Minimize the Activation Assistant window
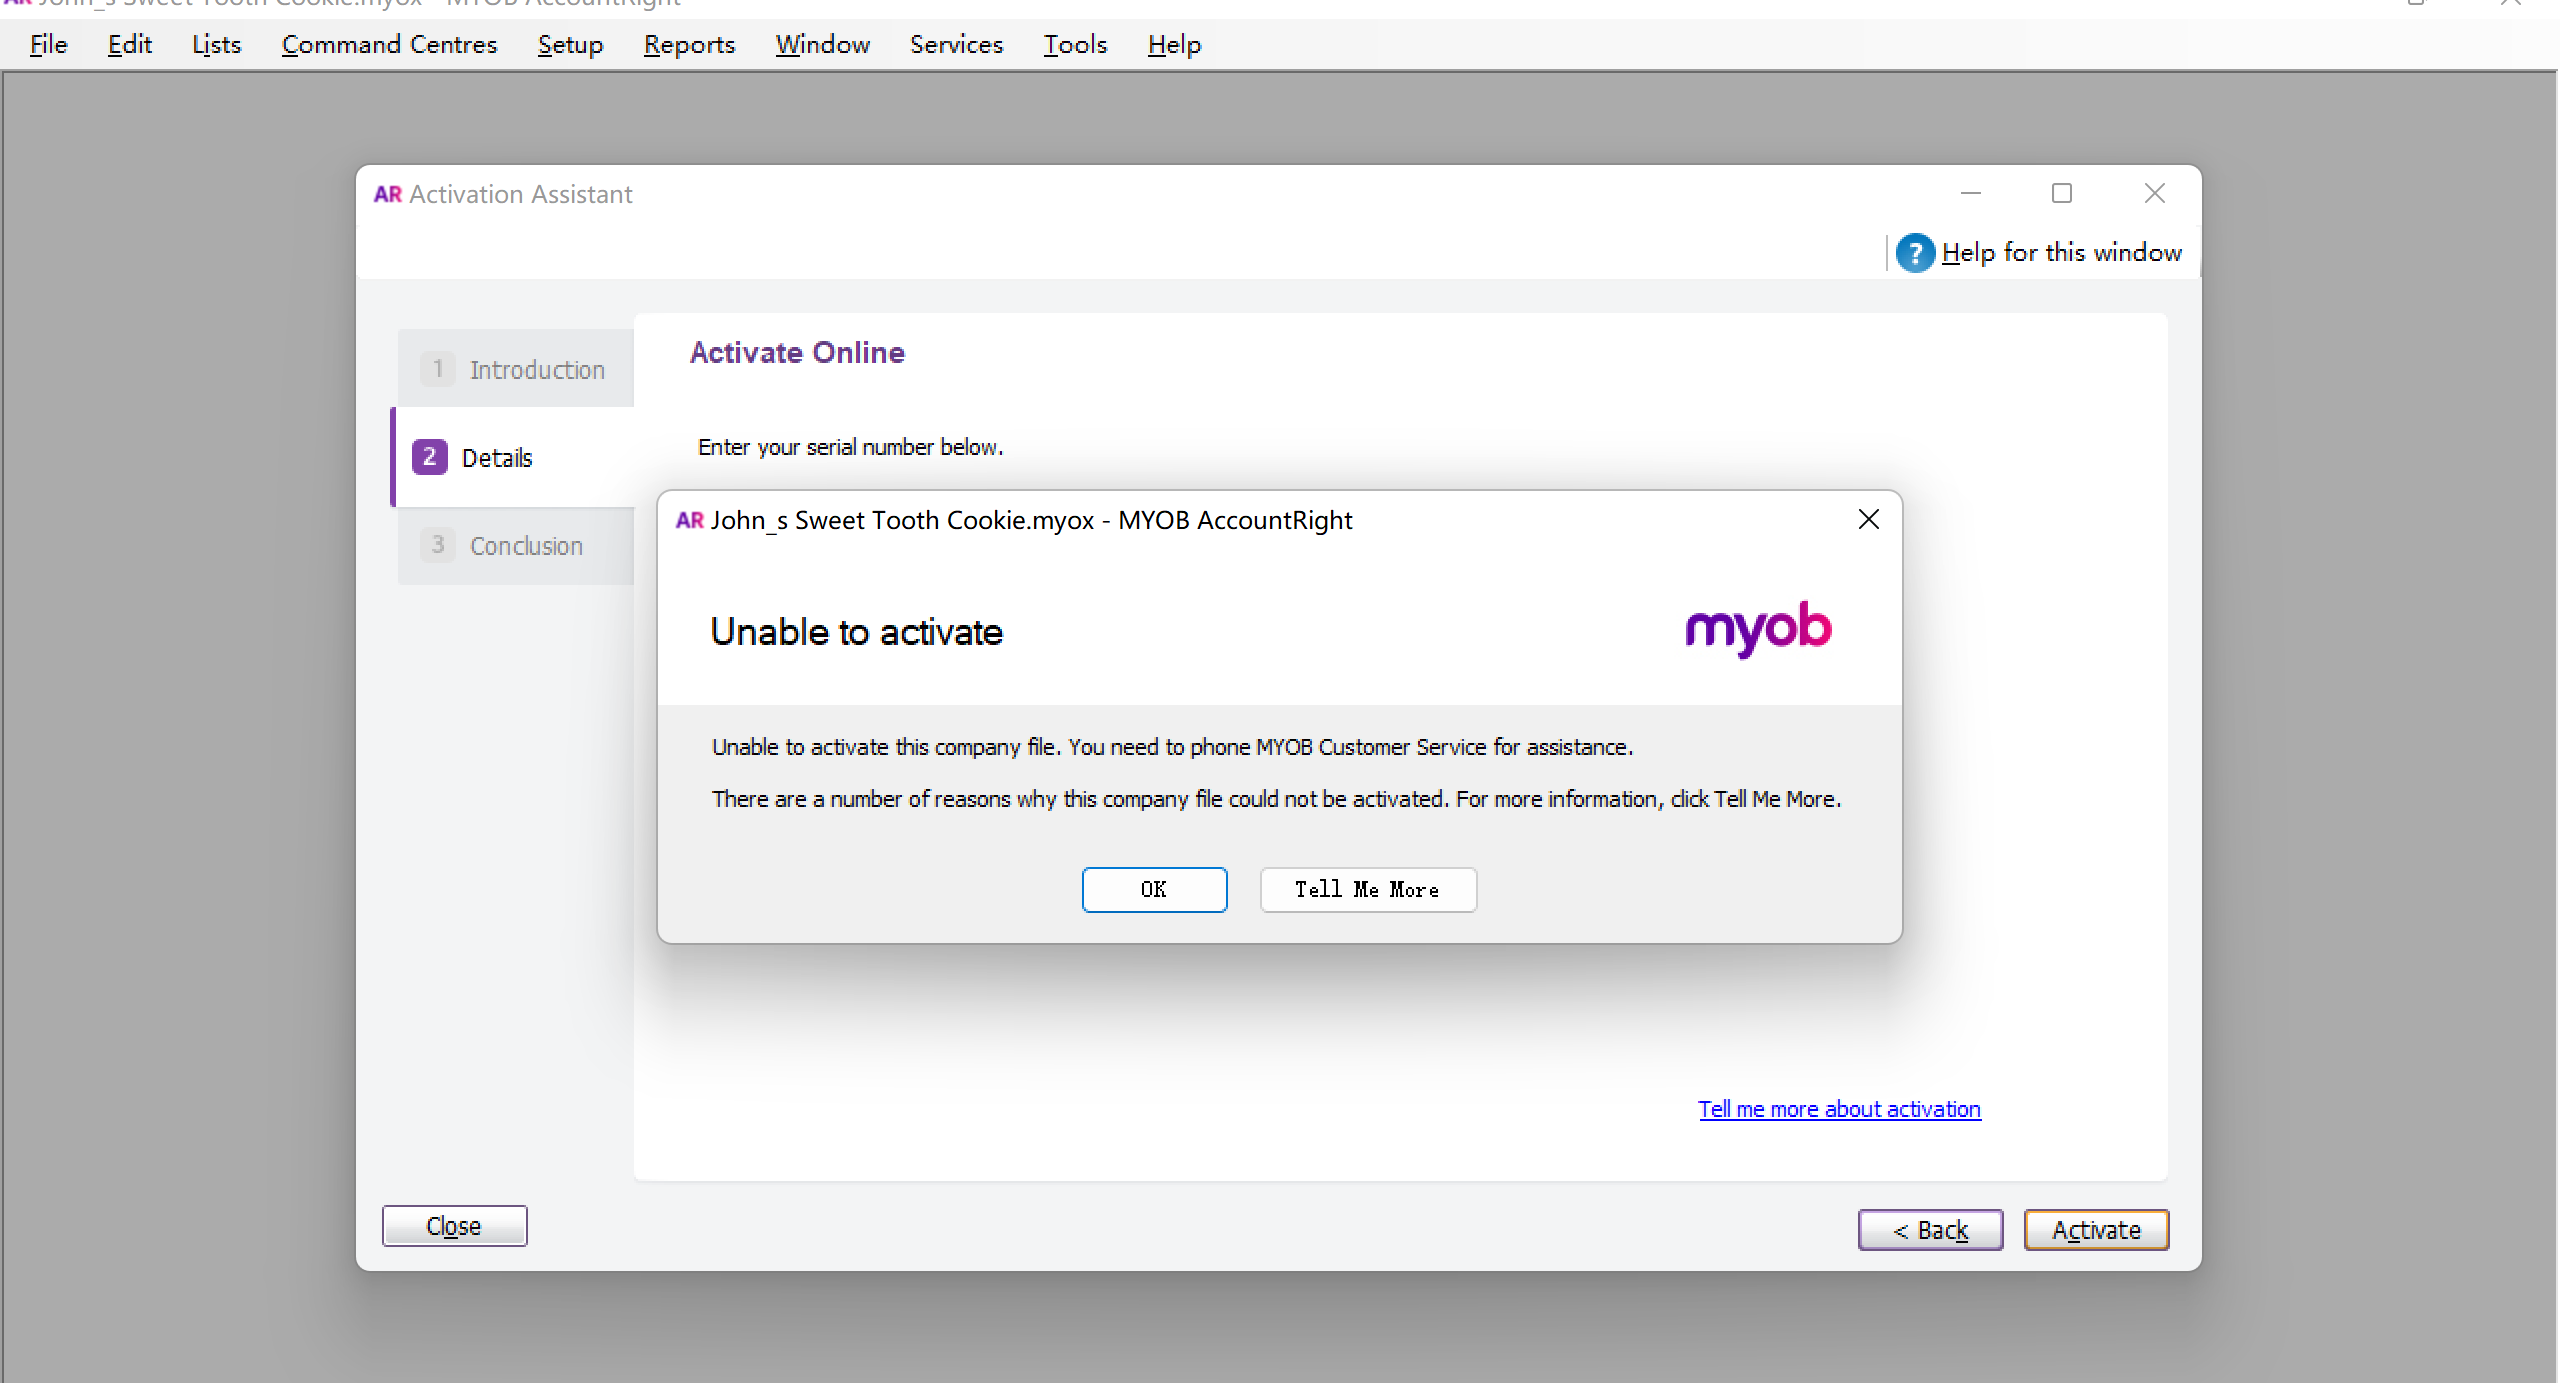This screenshot has width=2560, height=1383. [x=1971, y=193]
